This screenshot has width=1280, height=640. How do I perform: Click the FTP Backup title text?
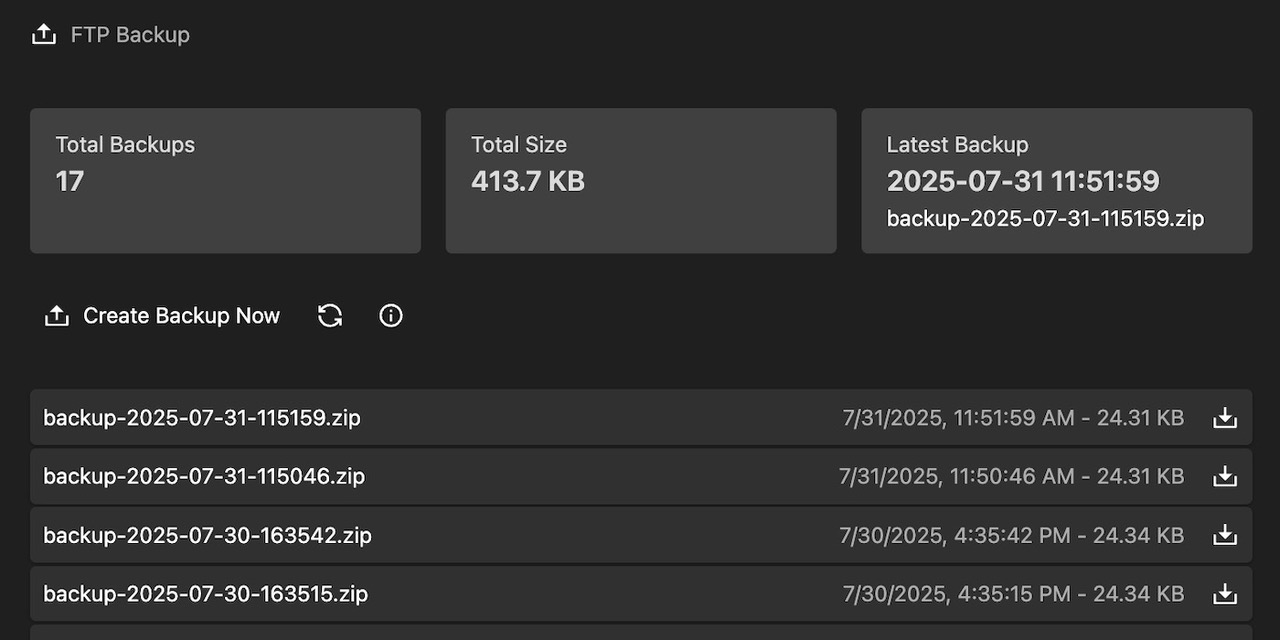point(128,33)
